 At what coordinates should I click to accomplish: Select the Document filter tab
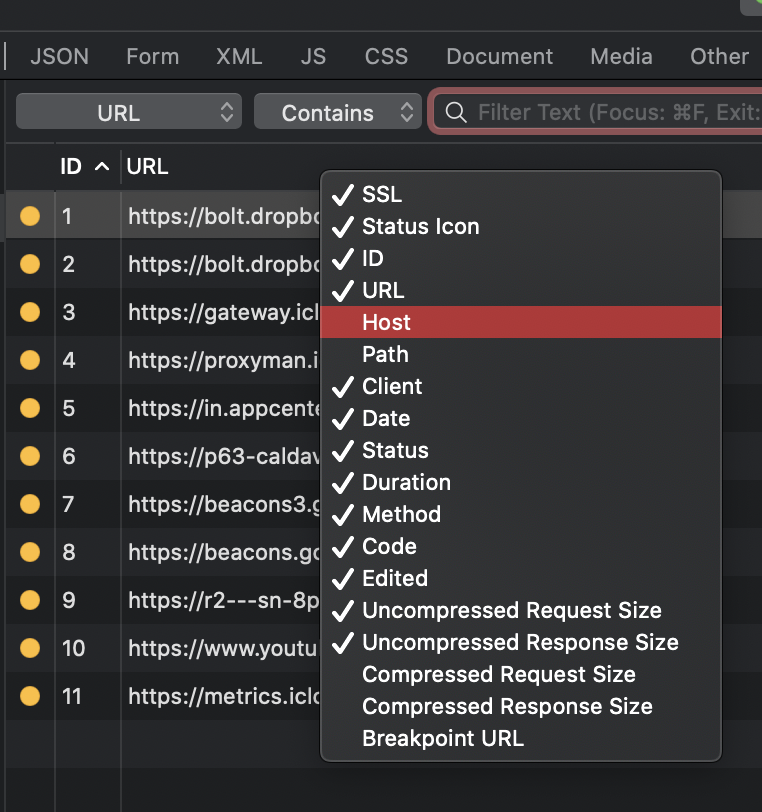pyautogui.click(x=499, y=56)
